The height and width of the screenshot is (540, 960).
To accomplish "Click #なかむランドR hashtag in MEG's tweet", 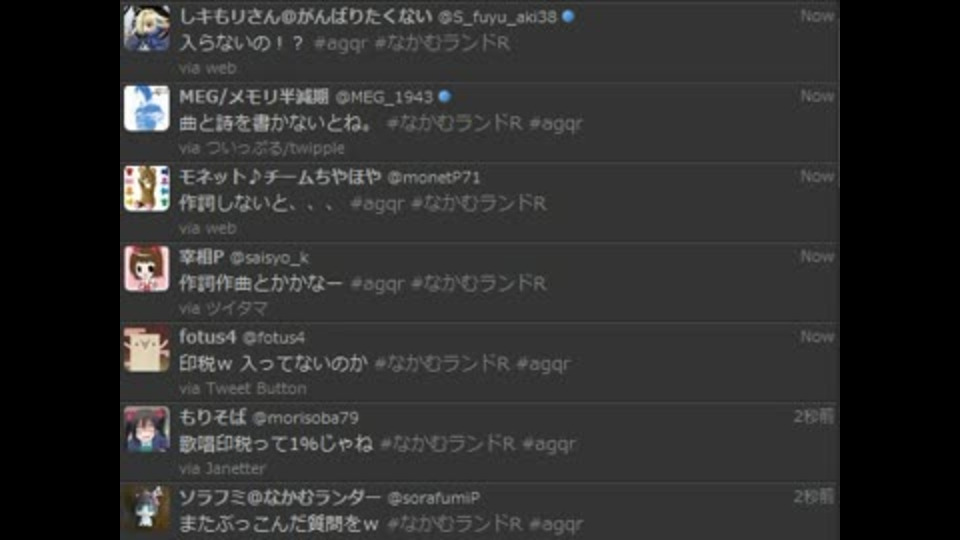I will (454, 123).
